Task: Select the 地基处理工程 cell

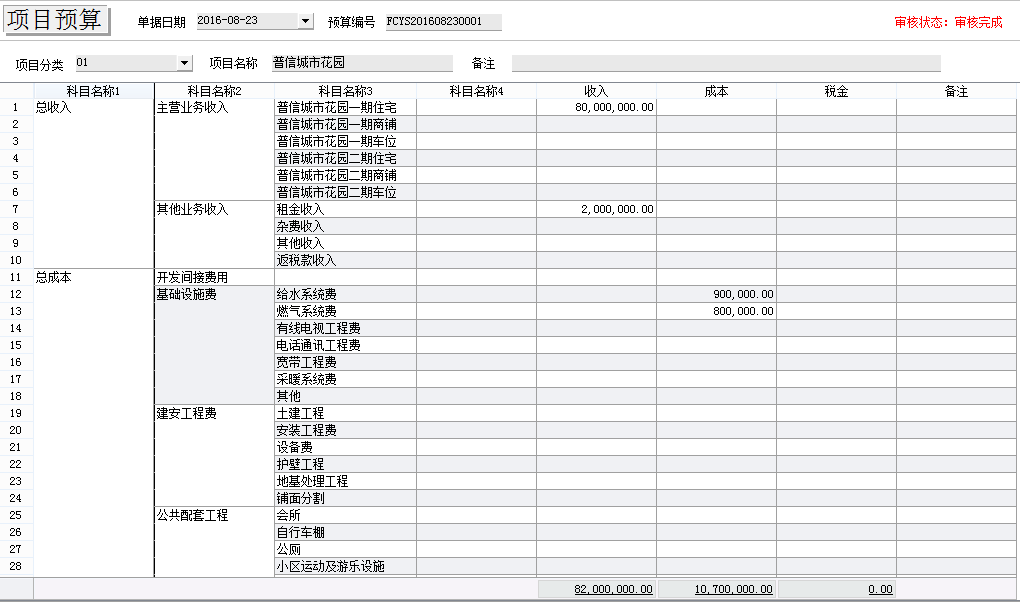Action: tap(345, 481)
